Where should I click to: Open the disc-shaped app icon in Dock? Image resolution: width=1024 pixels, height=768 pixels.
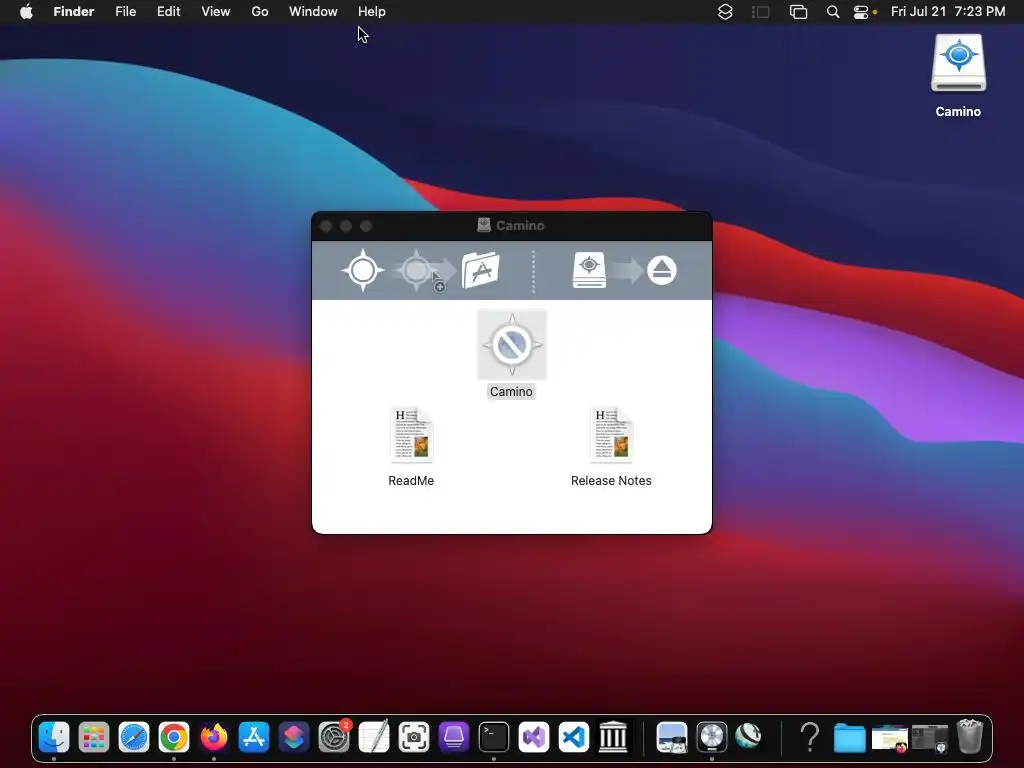coord(712,737)
